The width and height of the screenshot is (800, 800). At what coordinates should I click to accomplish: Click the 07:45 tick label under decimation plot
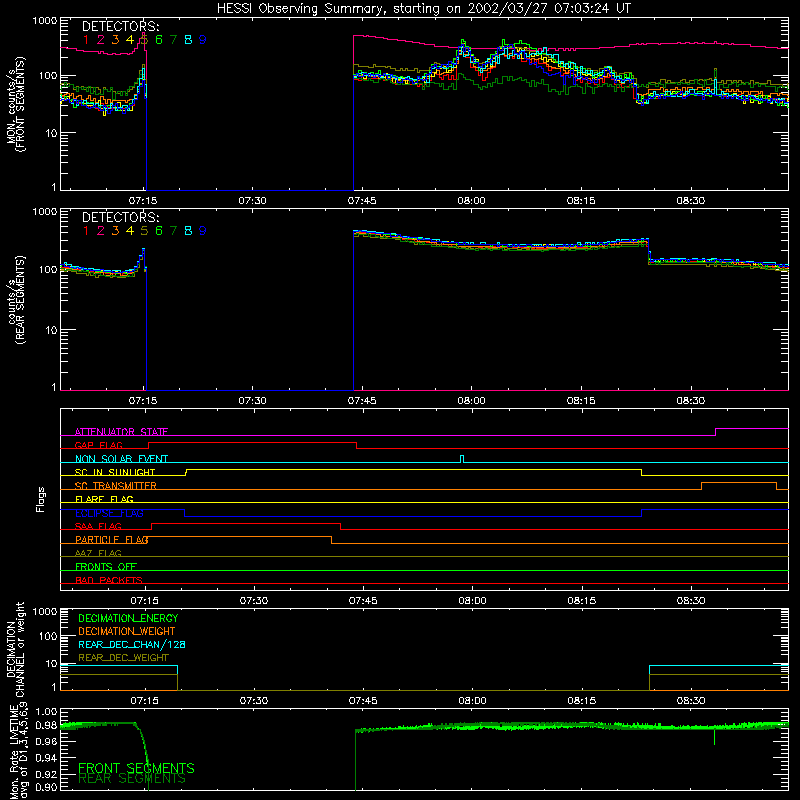click(363, 701)
